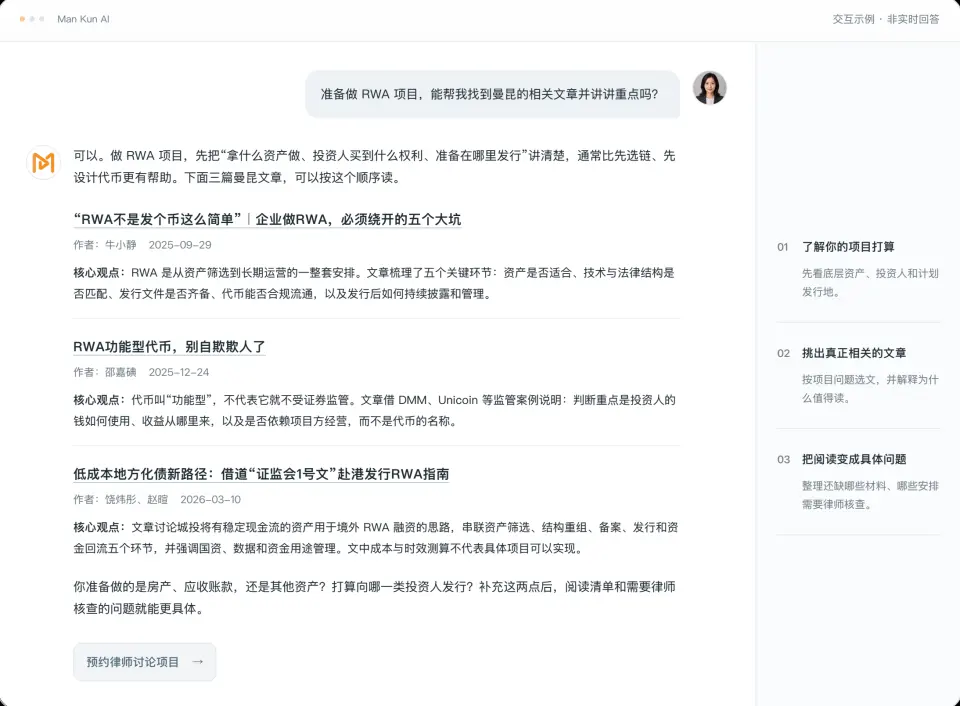Viewport: 960px width, 706px height.
Task: Click the intro paragraph starting 可以。做 RWA 项目
Action: pos(375,167)
